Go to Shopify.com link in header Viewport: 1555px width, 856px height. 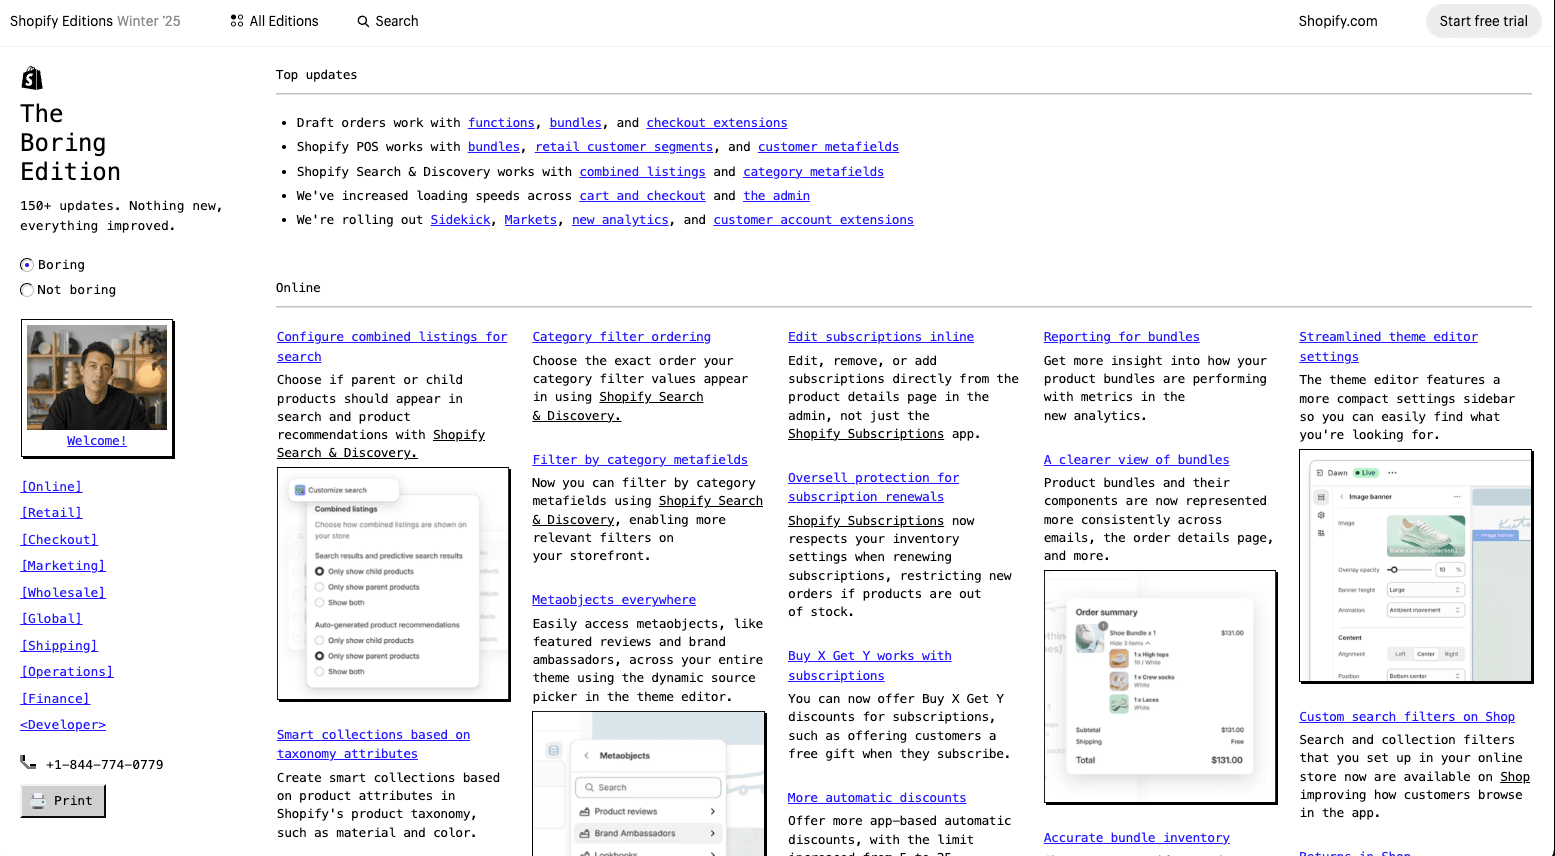[1337, 21]
